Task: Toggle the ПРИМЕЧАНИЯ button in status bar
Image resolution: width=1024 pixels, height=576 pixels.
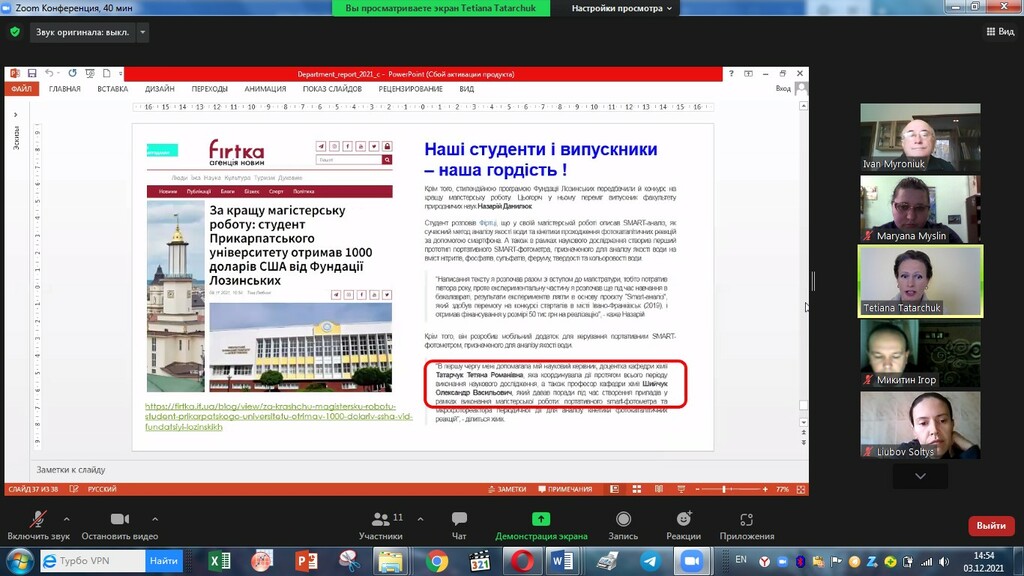Action: (565, 489)
